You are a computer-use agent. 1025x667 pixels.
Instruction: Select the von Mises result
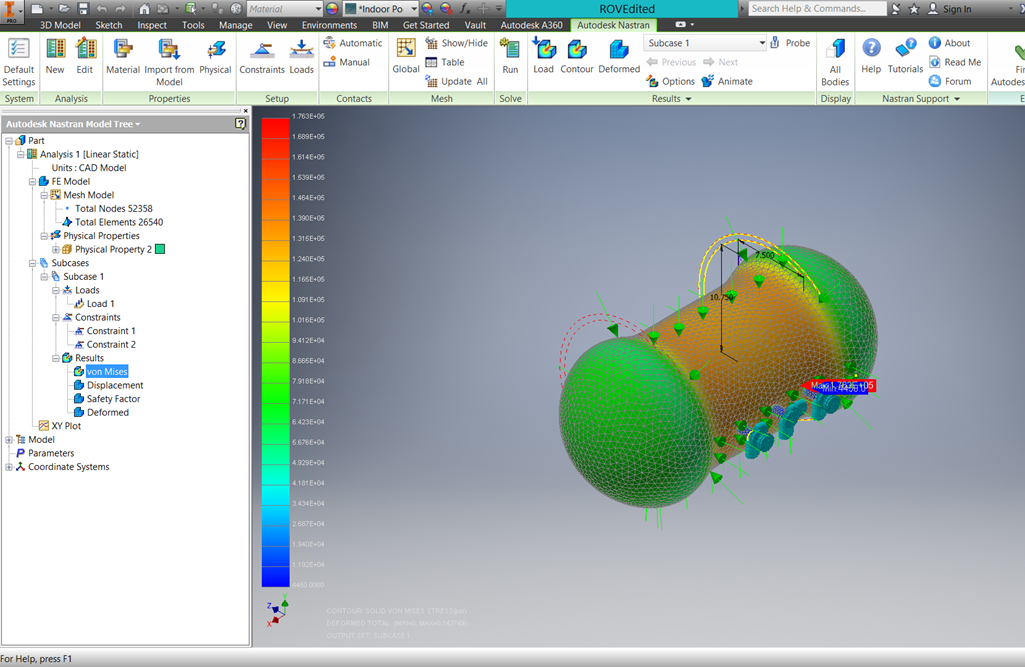tap(107, 371)
